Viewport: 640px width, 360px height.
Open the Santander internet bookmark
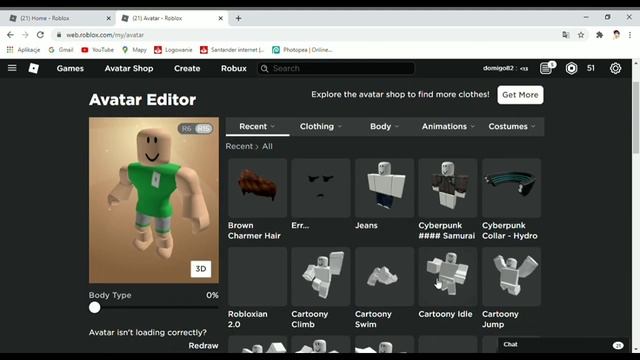click(232, 50)
